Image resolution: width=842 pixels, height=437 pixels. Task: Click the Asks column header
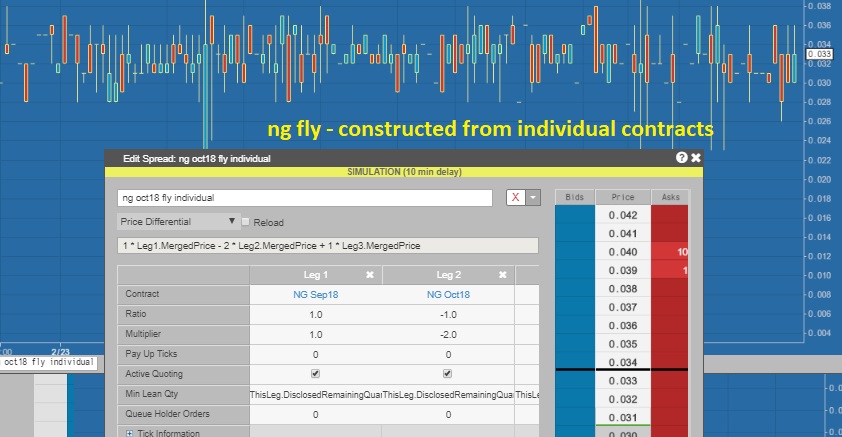point(670,197)
